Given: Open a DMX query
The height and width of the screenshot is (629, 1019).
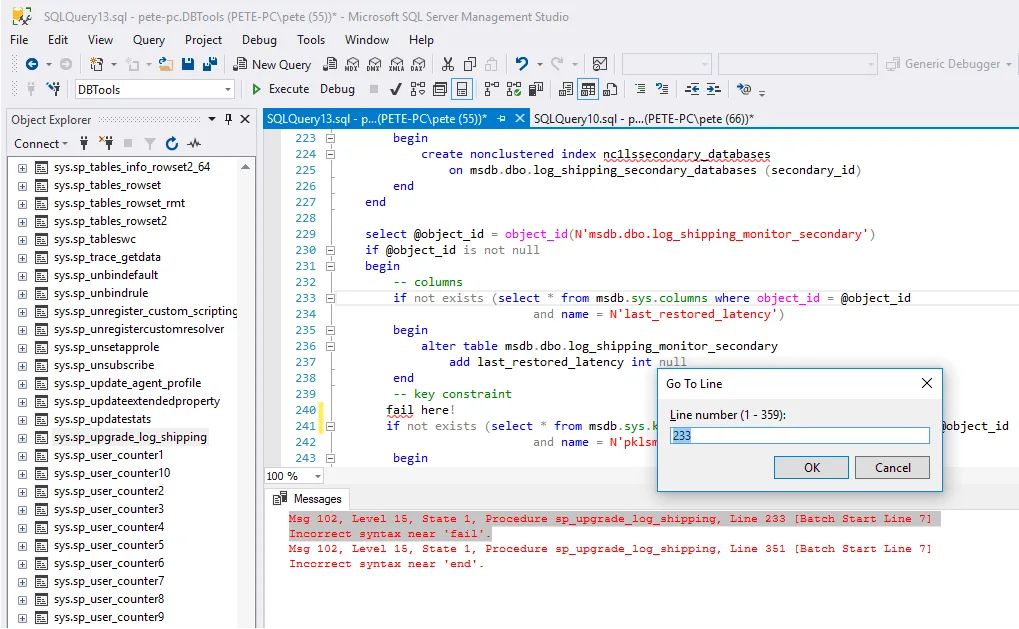Looking at the screenshot, I should [374, 64].
